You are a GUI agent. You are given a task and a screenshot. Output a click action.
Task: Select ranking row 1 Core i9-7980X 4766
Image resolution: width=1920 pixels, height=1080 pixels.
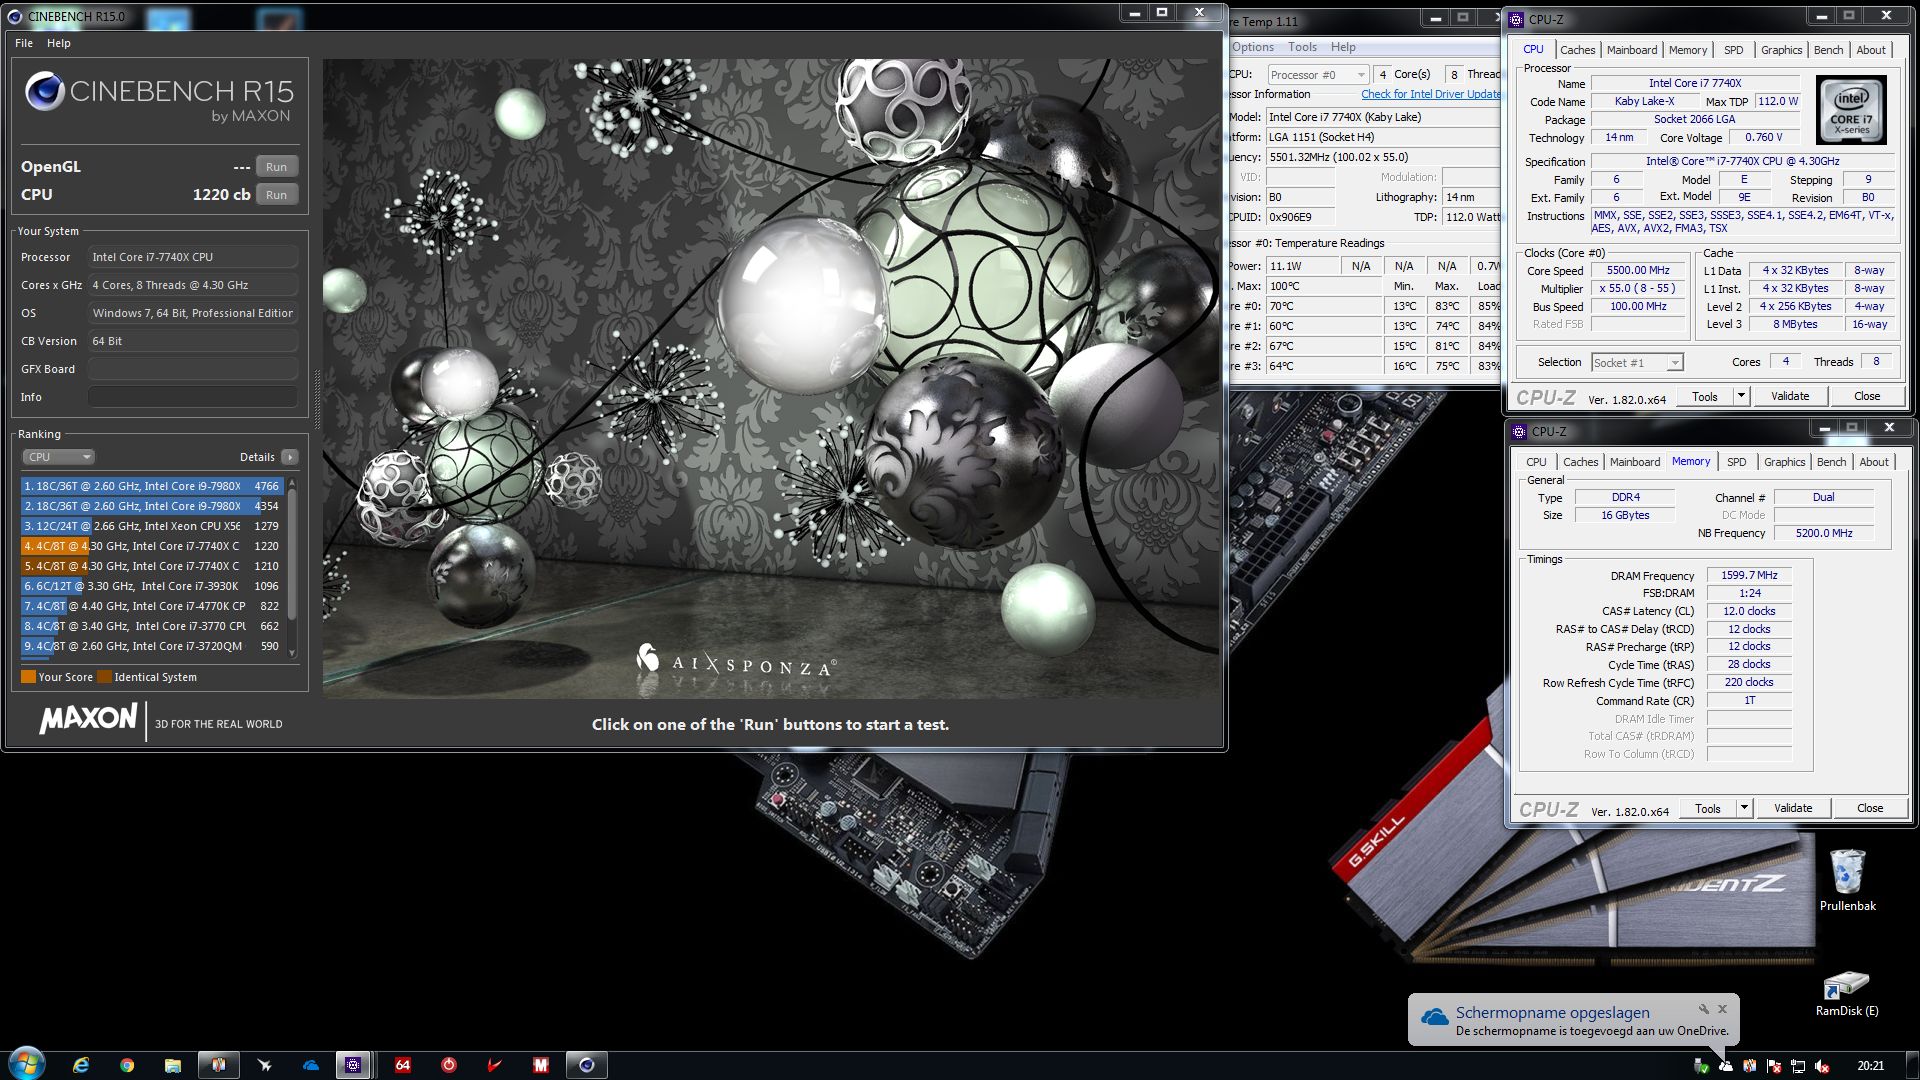click(152, 486)
